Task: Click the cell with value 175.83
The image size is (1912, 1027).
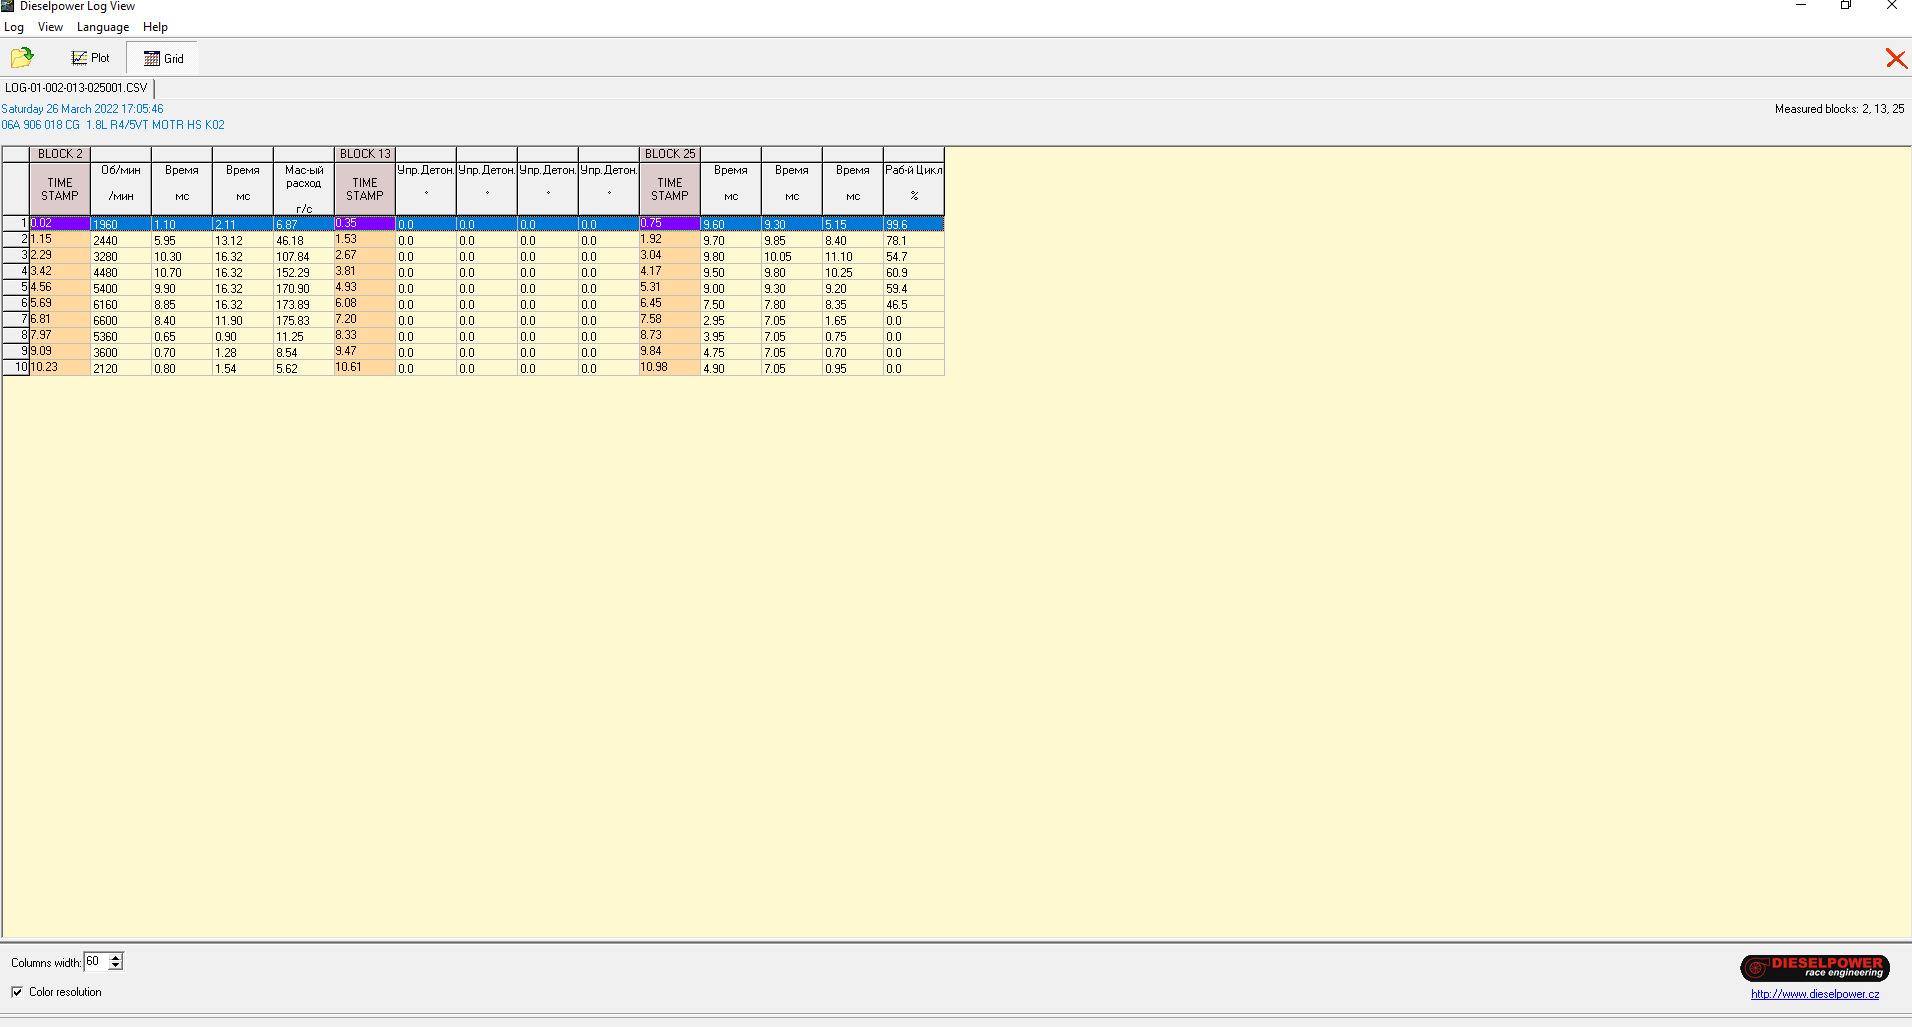Action: (304, 320)
